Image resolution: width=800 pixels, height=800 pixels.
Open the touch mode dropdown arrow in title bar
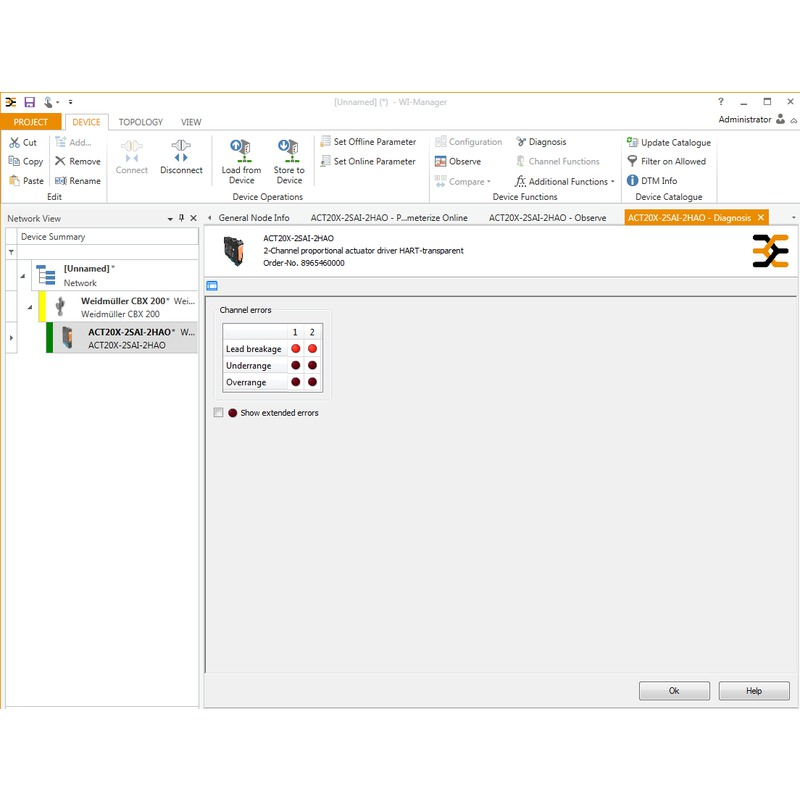pos(58,103)
